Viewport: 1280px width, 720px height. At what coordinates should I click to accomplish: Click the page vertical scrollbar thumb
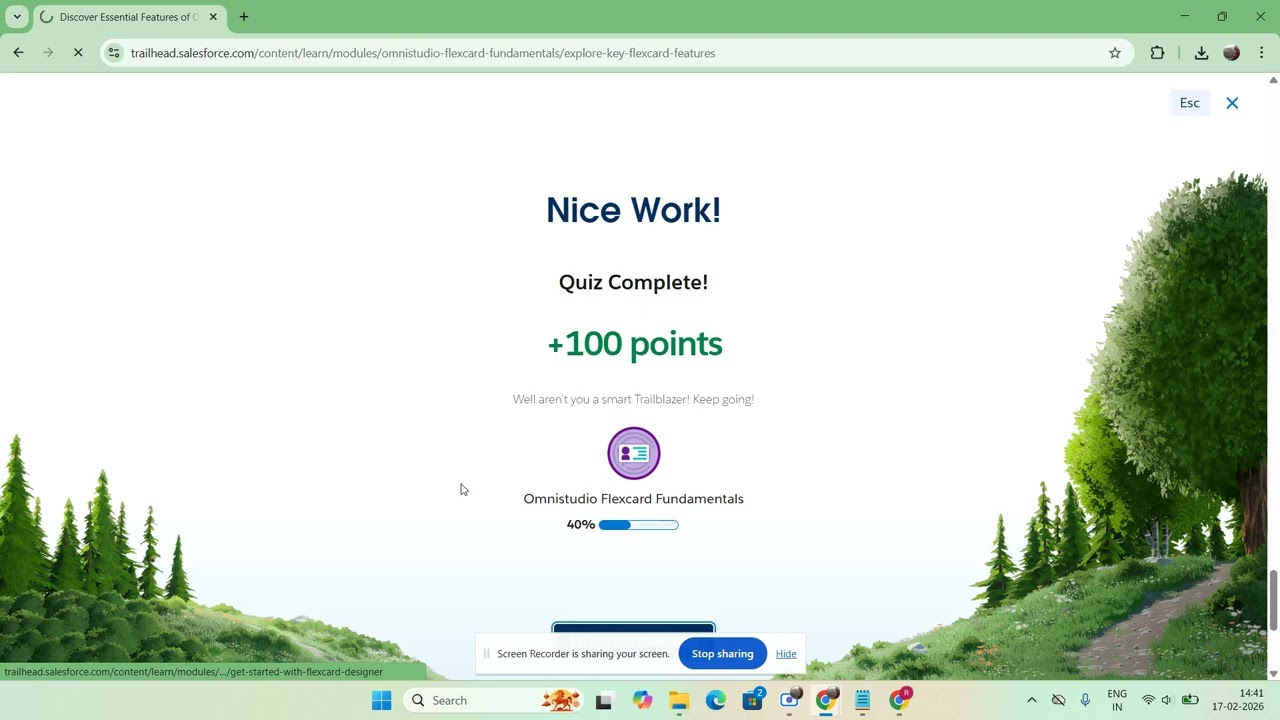[1273, 600]
